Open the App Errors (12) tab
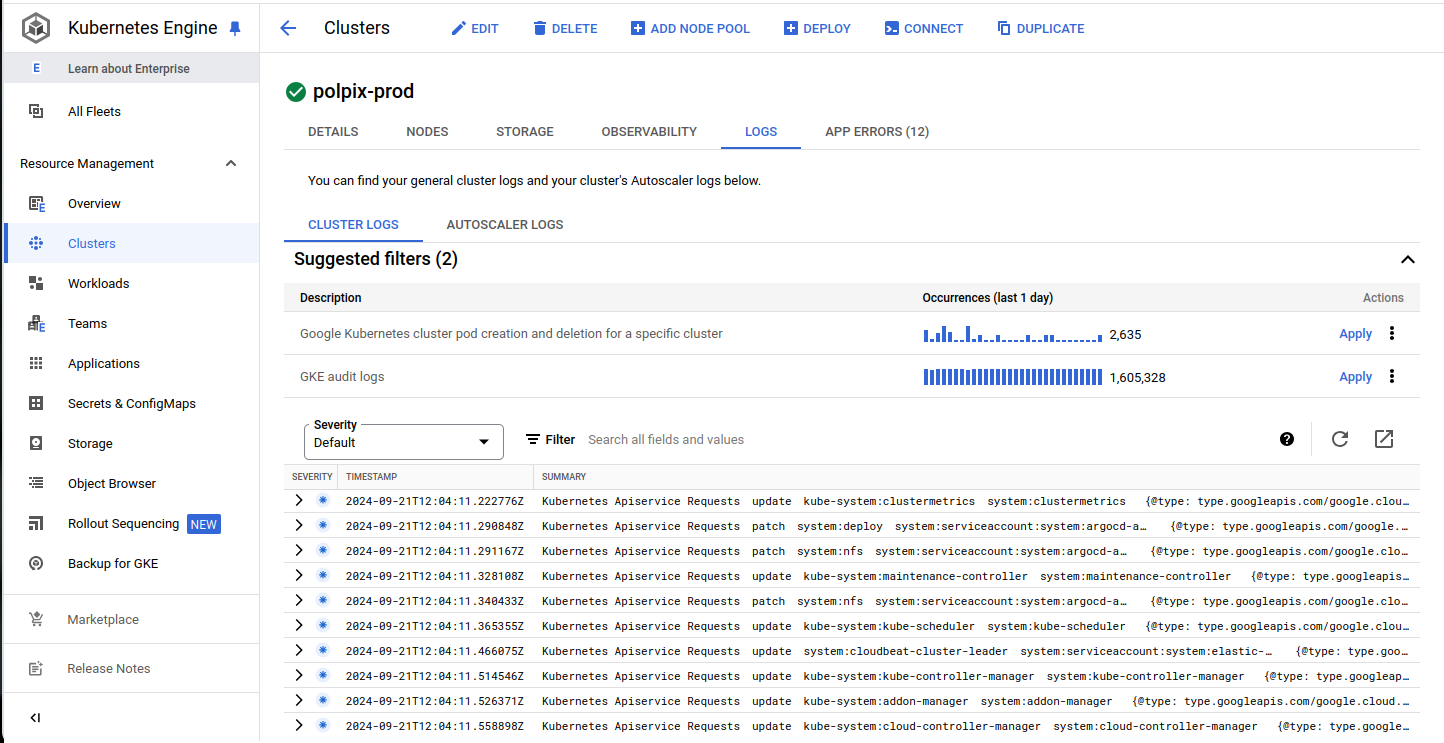The width and height of the screenshot is (1444, 743). (x=877, y=131)
